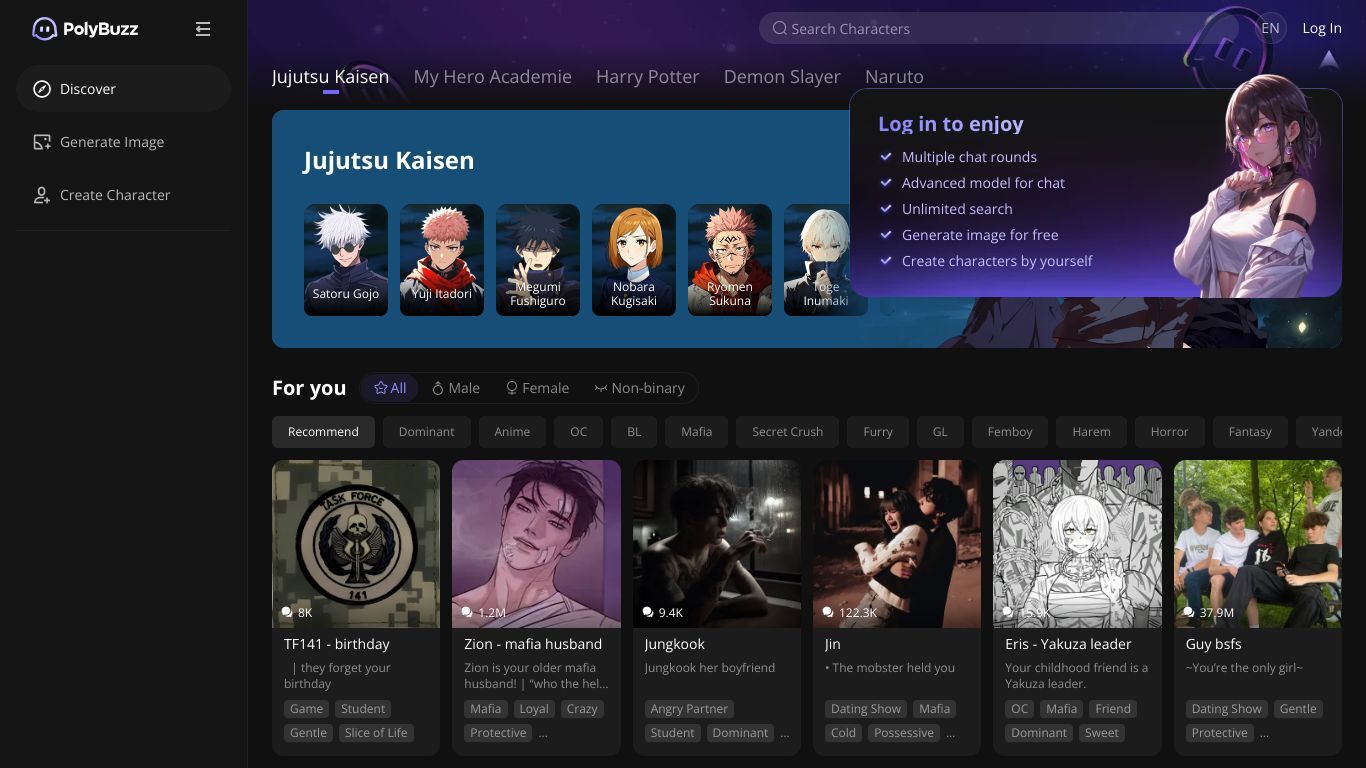Filter characters by Female

(537, 388)
